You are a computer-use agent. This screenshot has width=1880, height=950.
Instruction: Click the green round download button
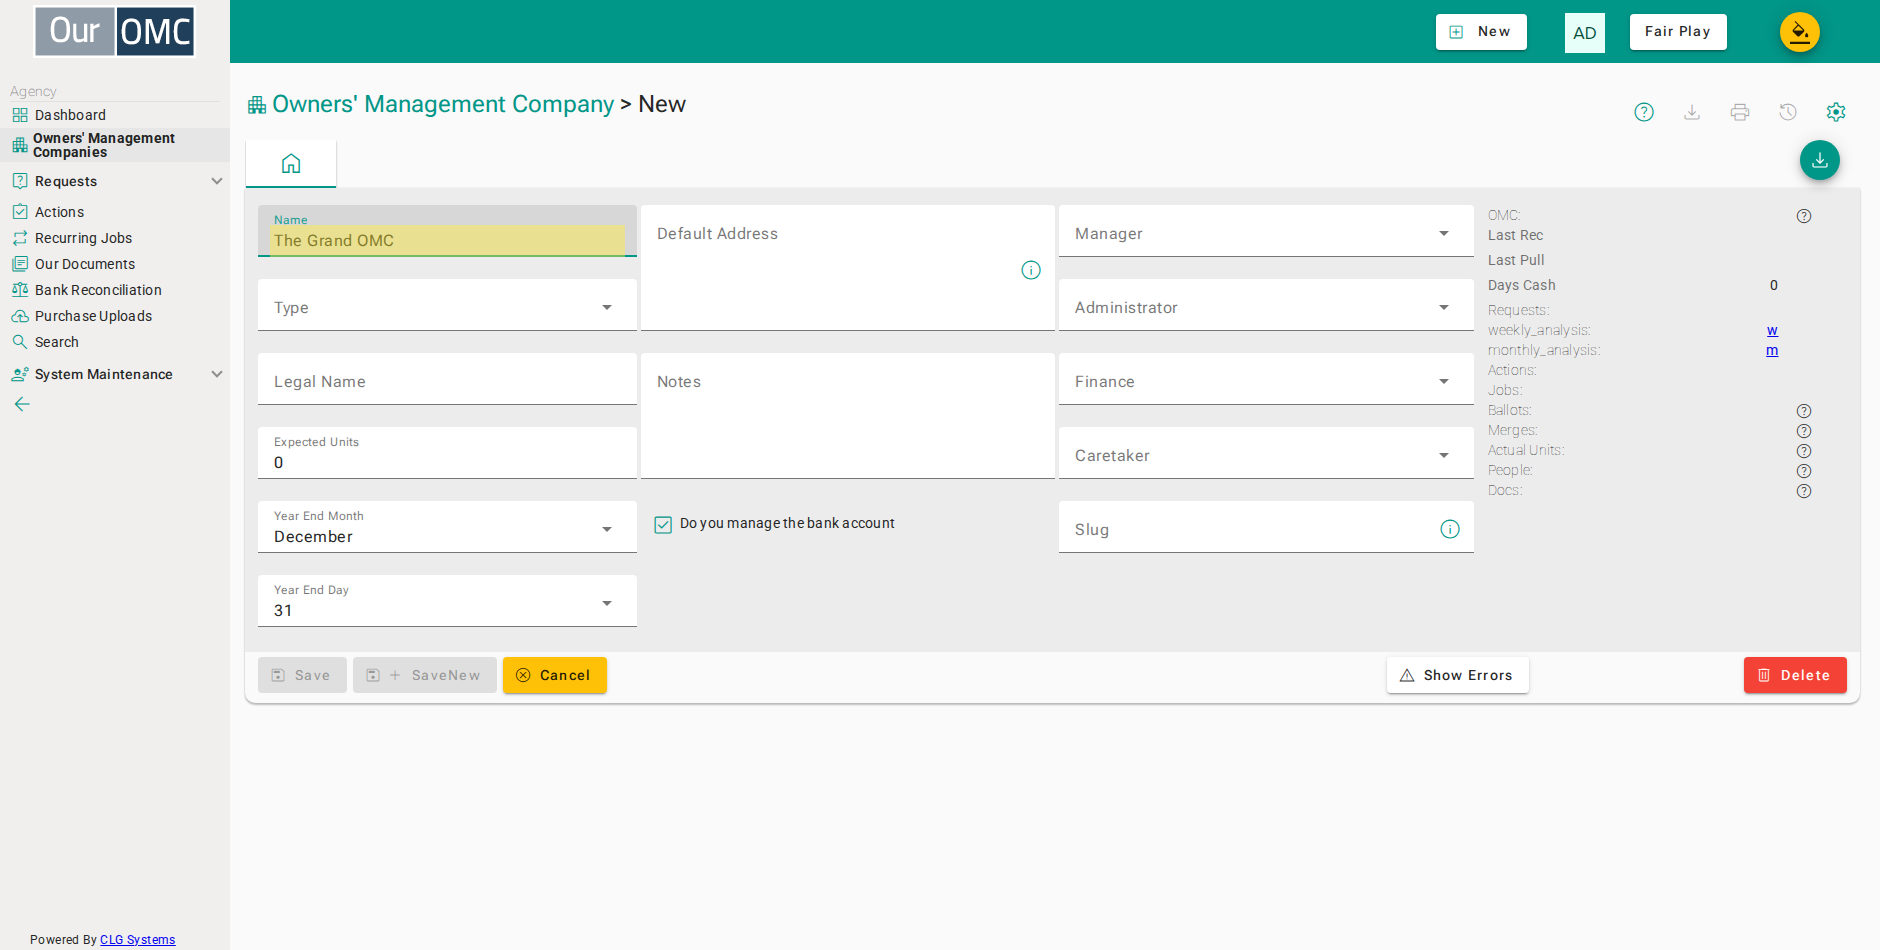1820,160
